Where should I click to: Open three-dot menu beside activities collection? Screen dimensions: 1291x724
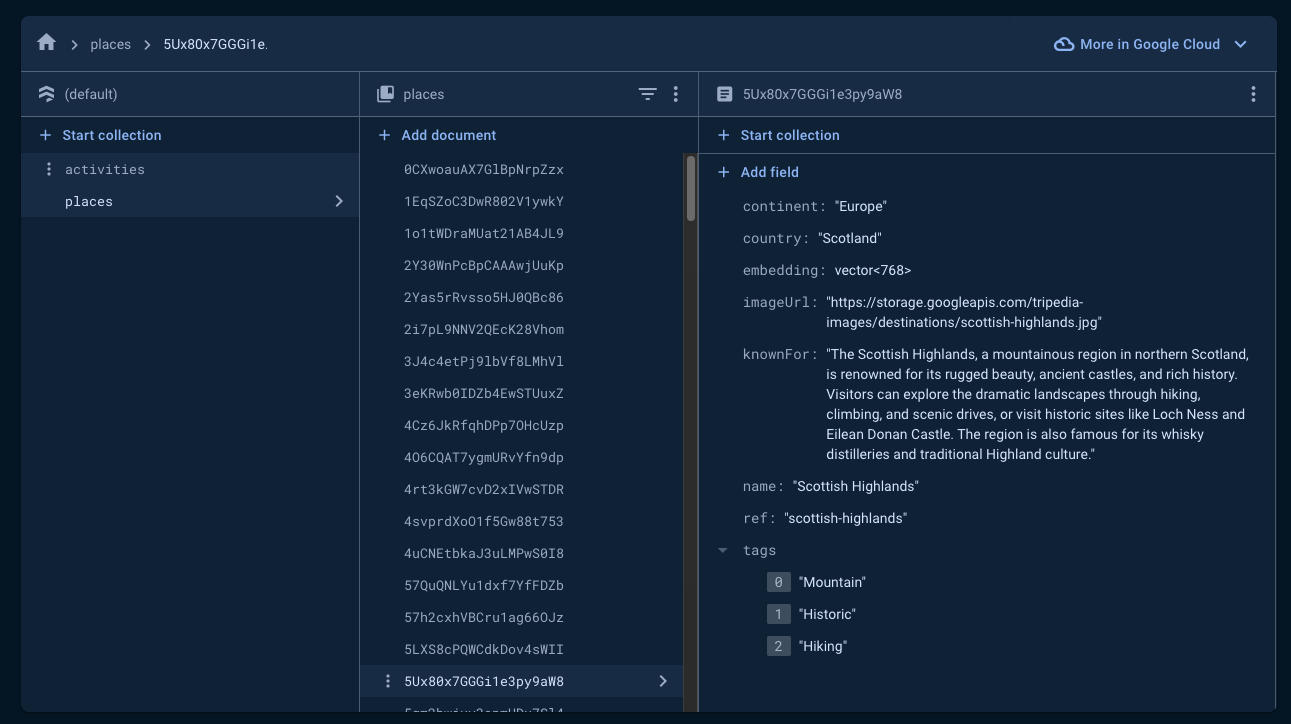[48, 169]
